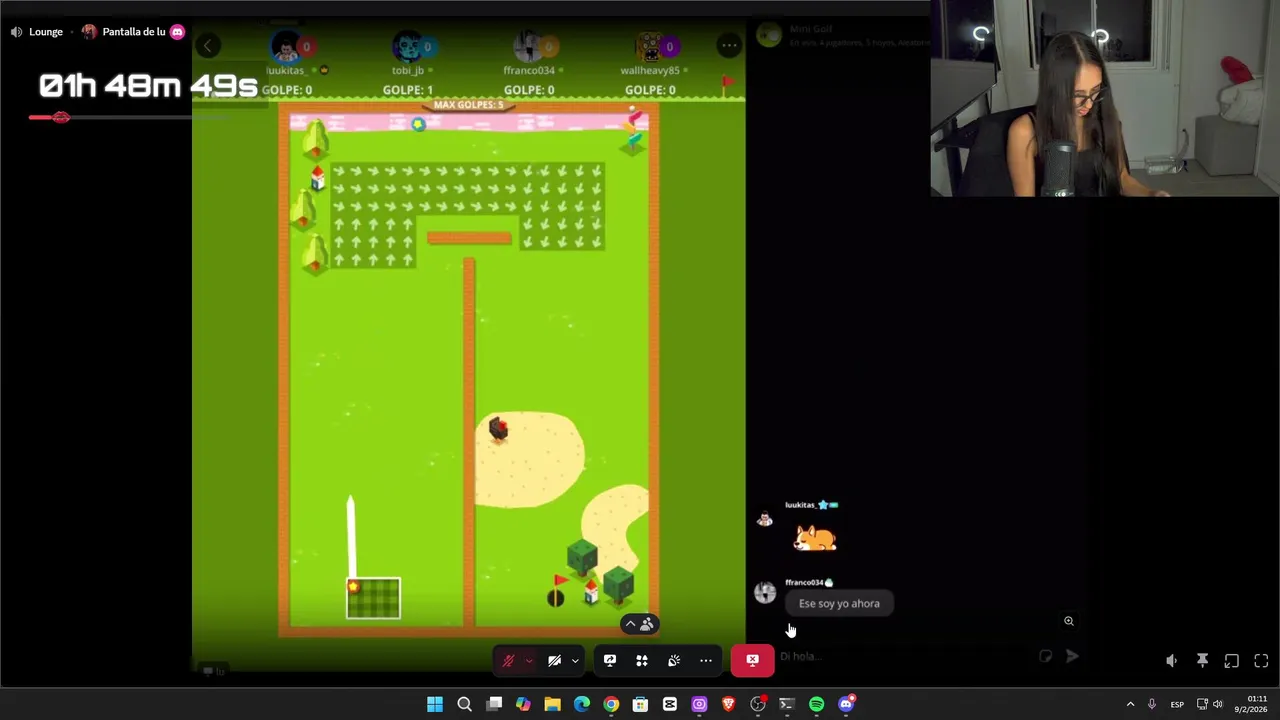Open CapCut from taskbar
1280x720 pixels.
[x=670, y=705]
